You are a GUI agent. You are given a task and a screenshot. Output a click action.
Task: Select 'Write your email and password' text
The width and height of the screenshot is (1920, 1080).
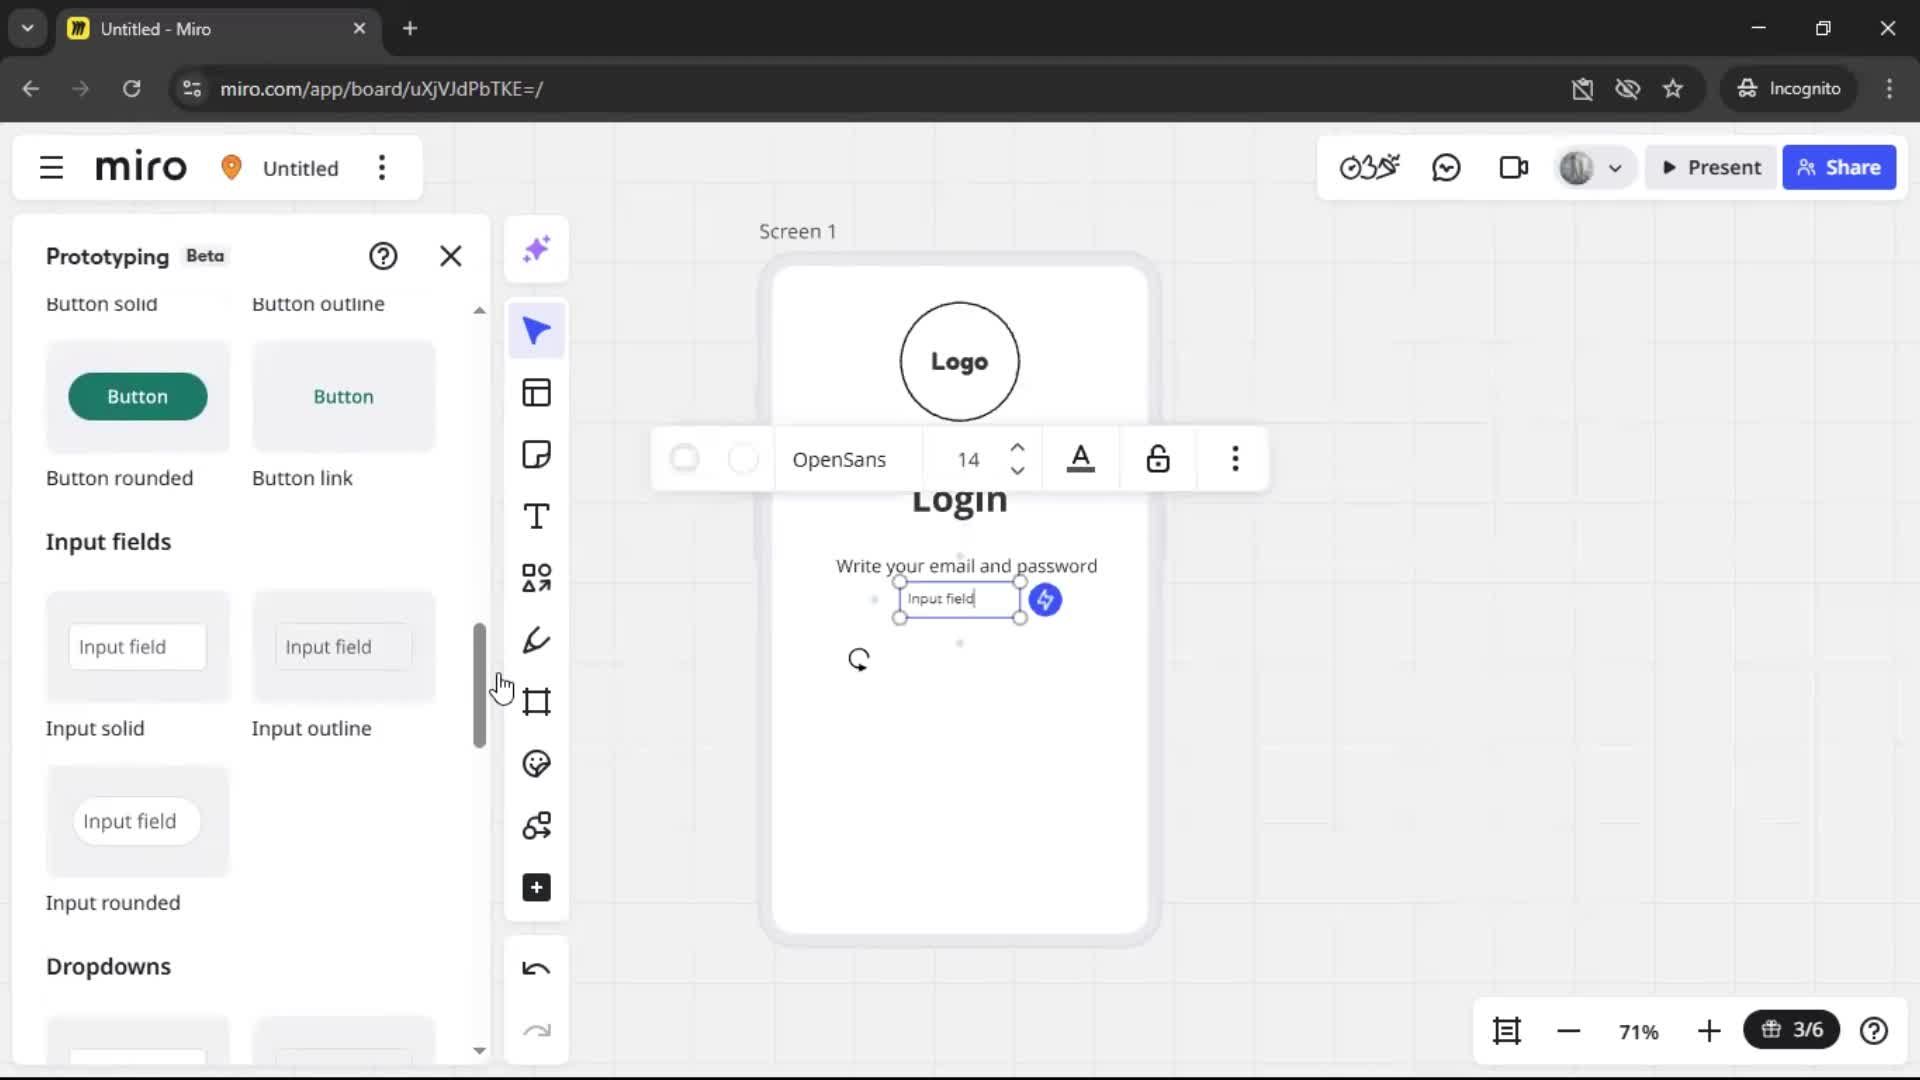966,566
